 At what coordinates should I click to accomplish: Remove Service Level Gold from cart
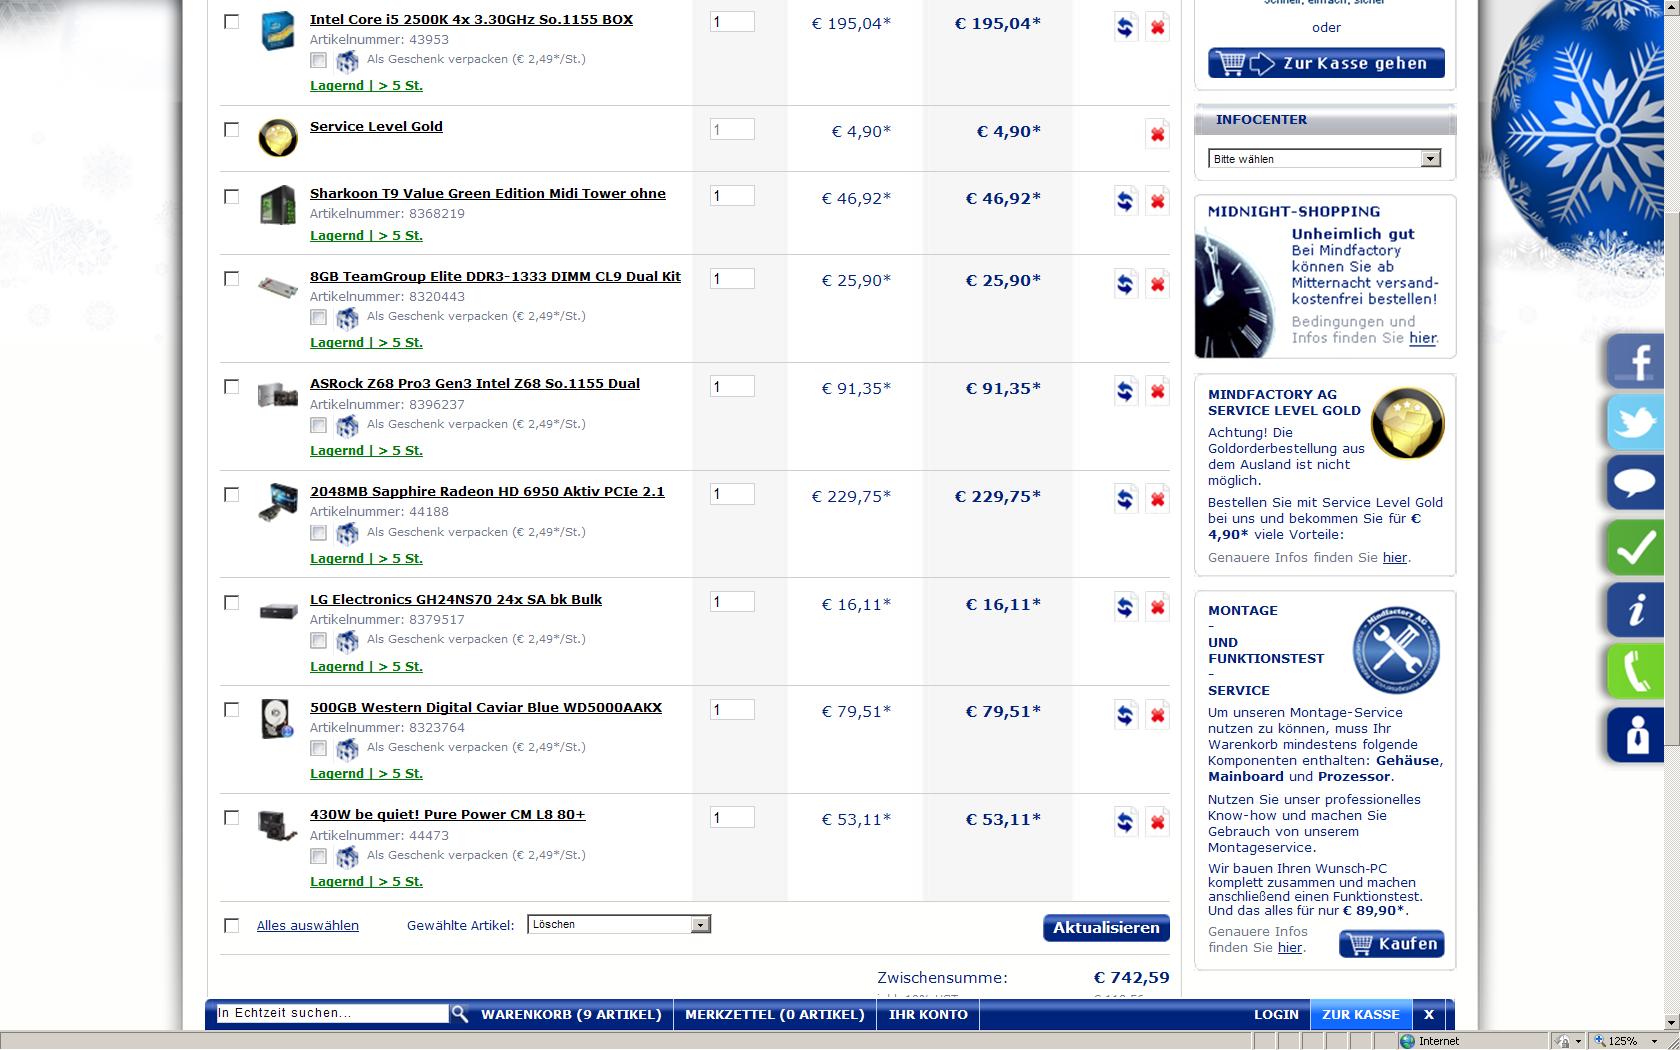click(x=1157, y=134)
